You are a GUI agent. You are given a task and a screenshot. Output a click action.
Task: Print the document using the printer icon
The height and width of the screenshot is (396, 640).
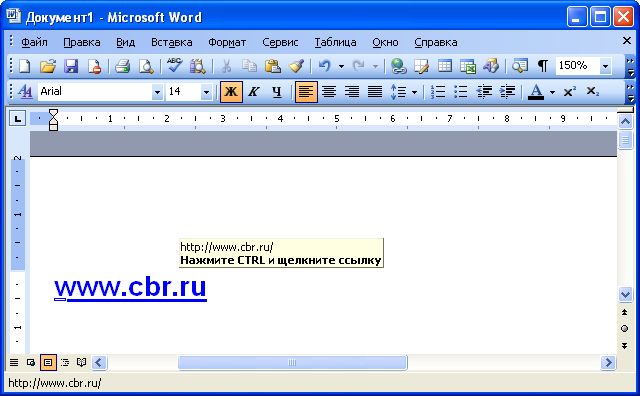(122, 66)
